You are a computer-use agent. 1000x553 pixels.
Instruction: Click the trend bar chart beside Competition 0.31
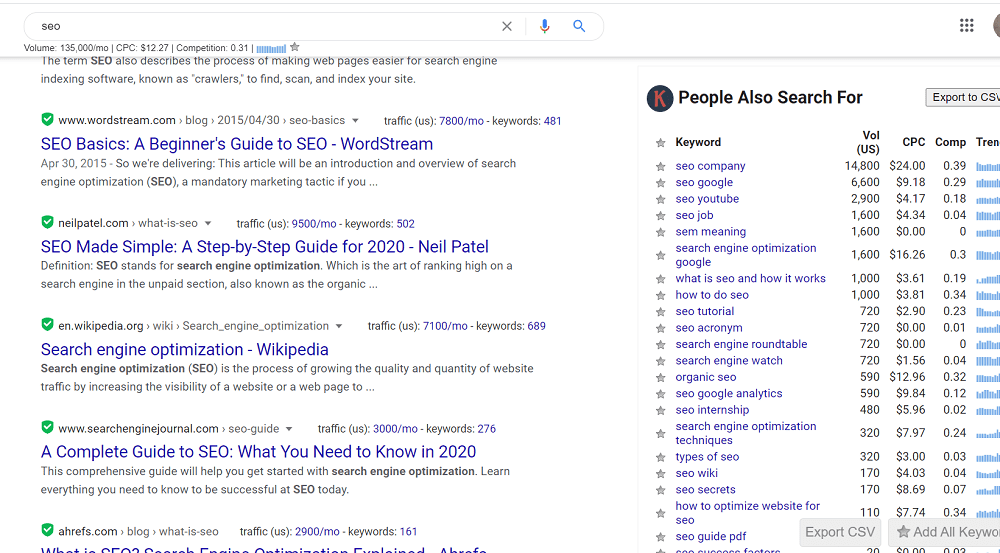pyautogui.click(x=271, y=48)
